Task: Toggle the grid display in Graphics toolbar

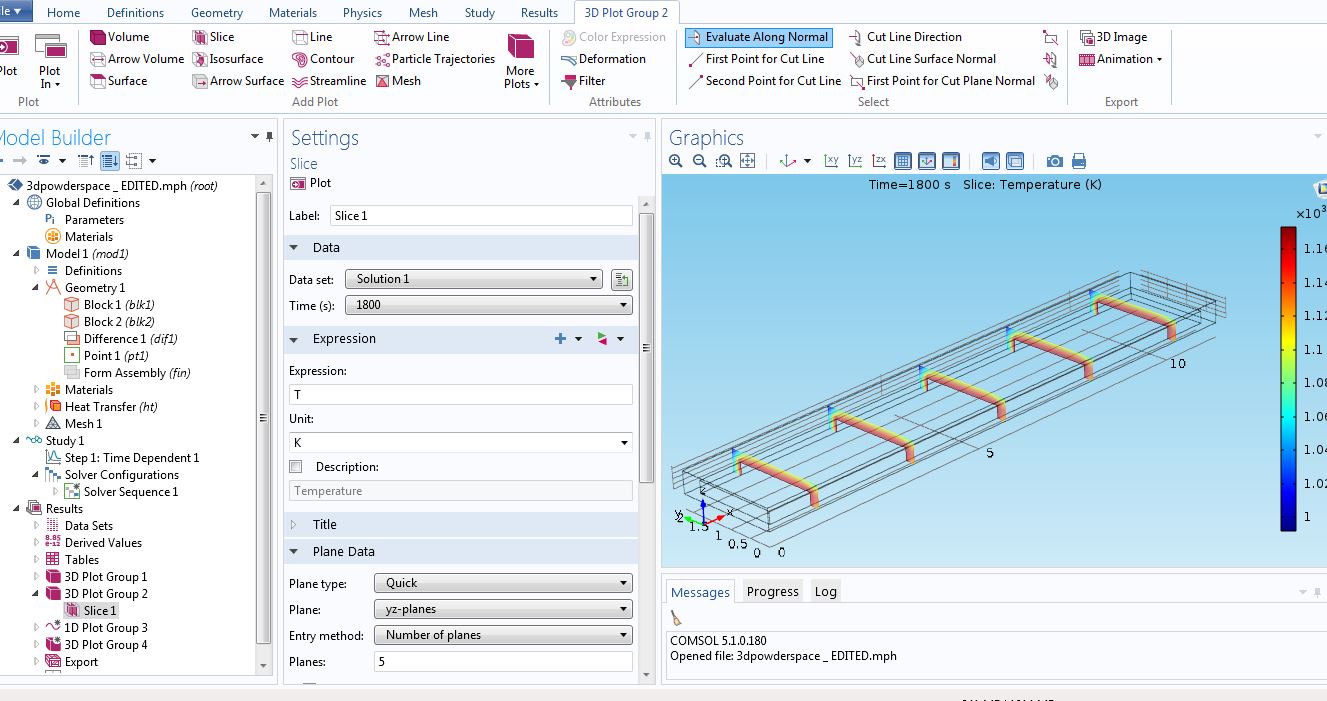Action: 902,161
